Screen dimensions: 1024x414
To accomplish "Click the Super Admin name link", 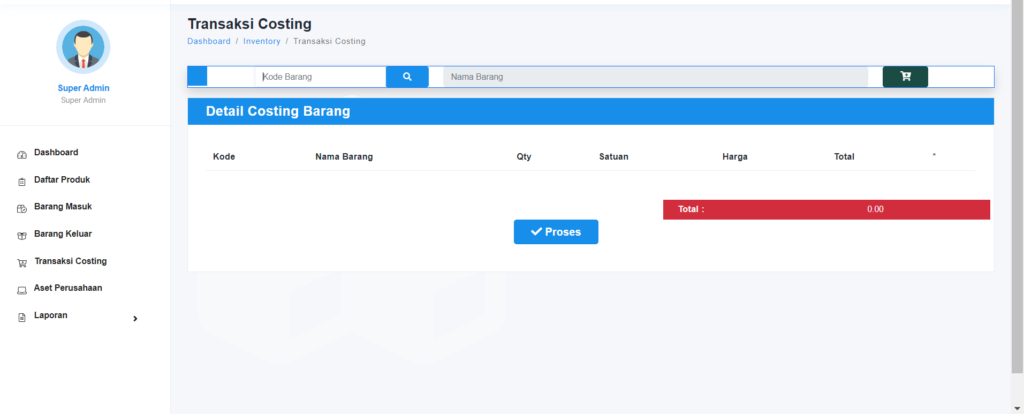I will 83,88.
